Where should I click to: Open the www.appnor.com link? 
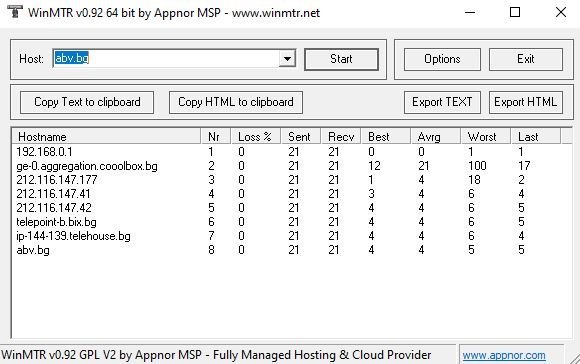[x=504, y=355]
